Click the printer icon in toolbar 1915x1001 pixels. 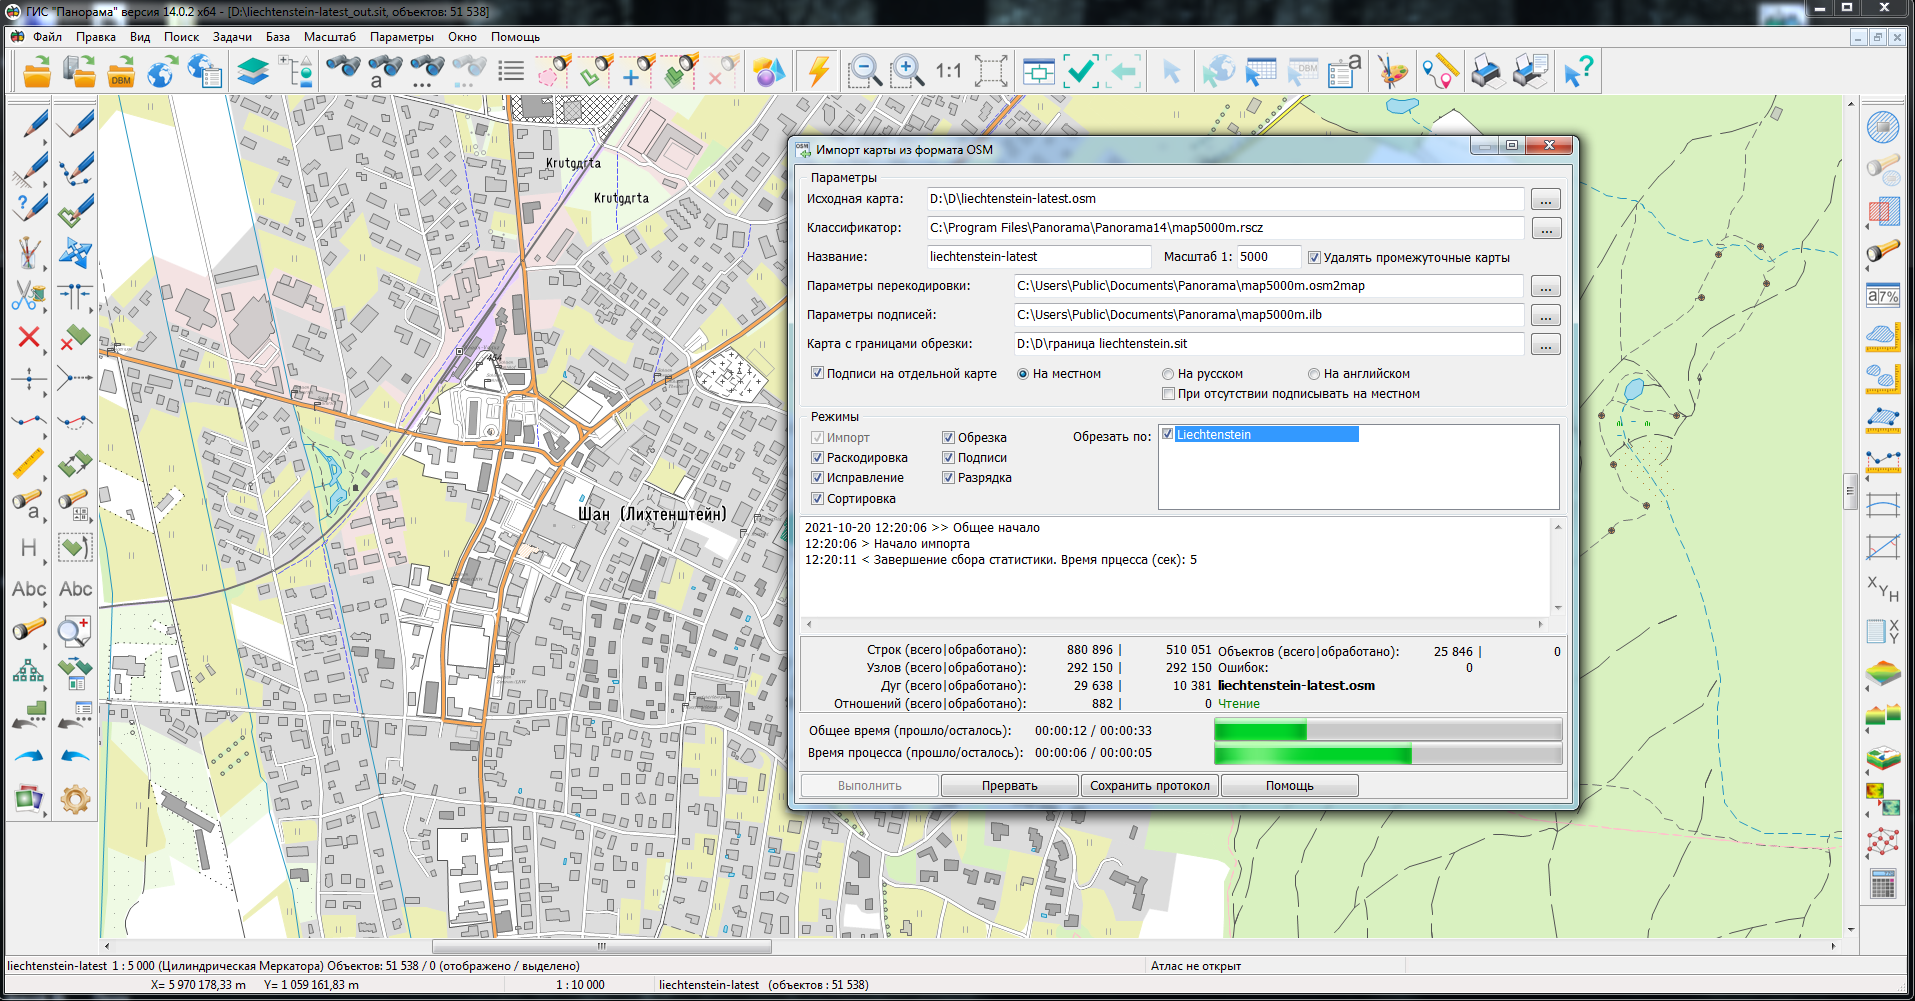(1487, 72)
